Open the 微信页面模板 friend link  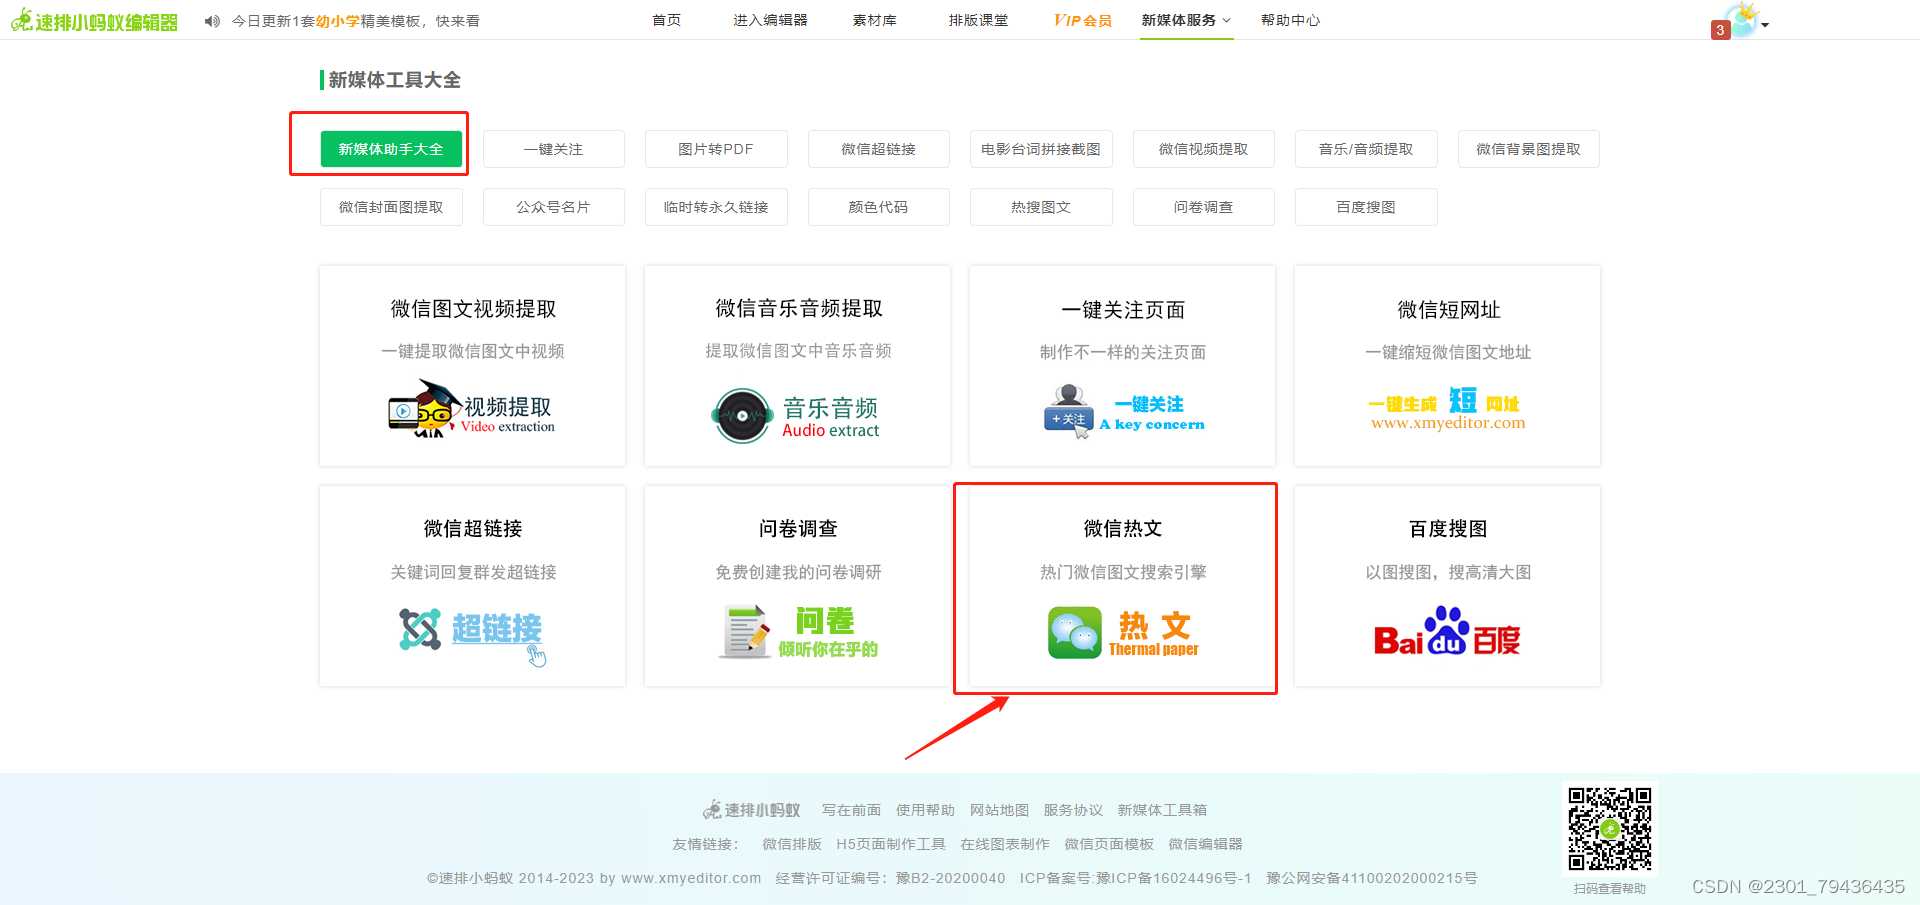[x=1109, y=844]
